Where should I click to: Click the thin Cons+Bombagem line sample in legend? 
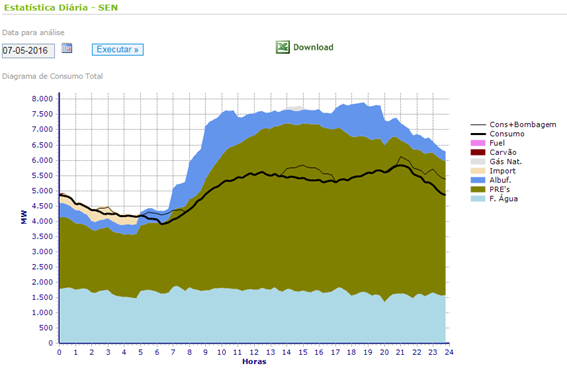(478, 125)
